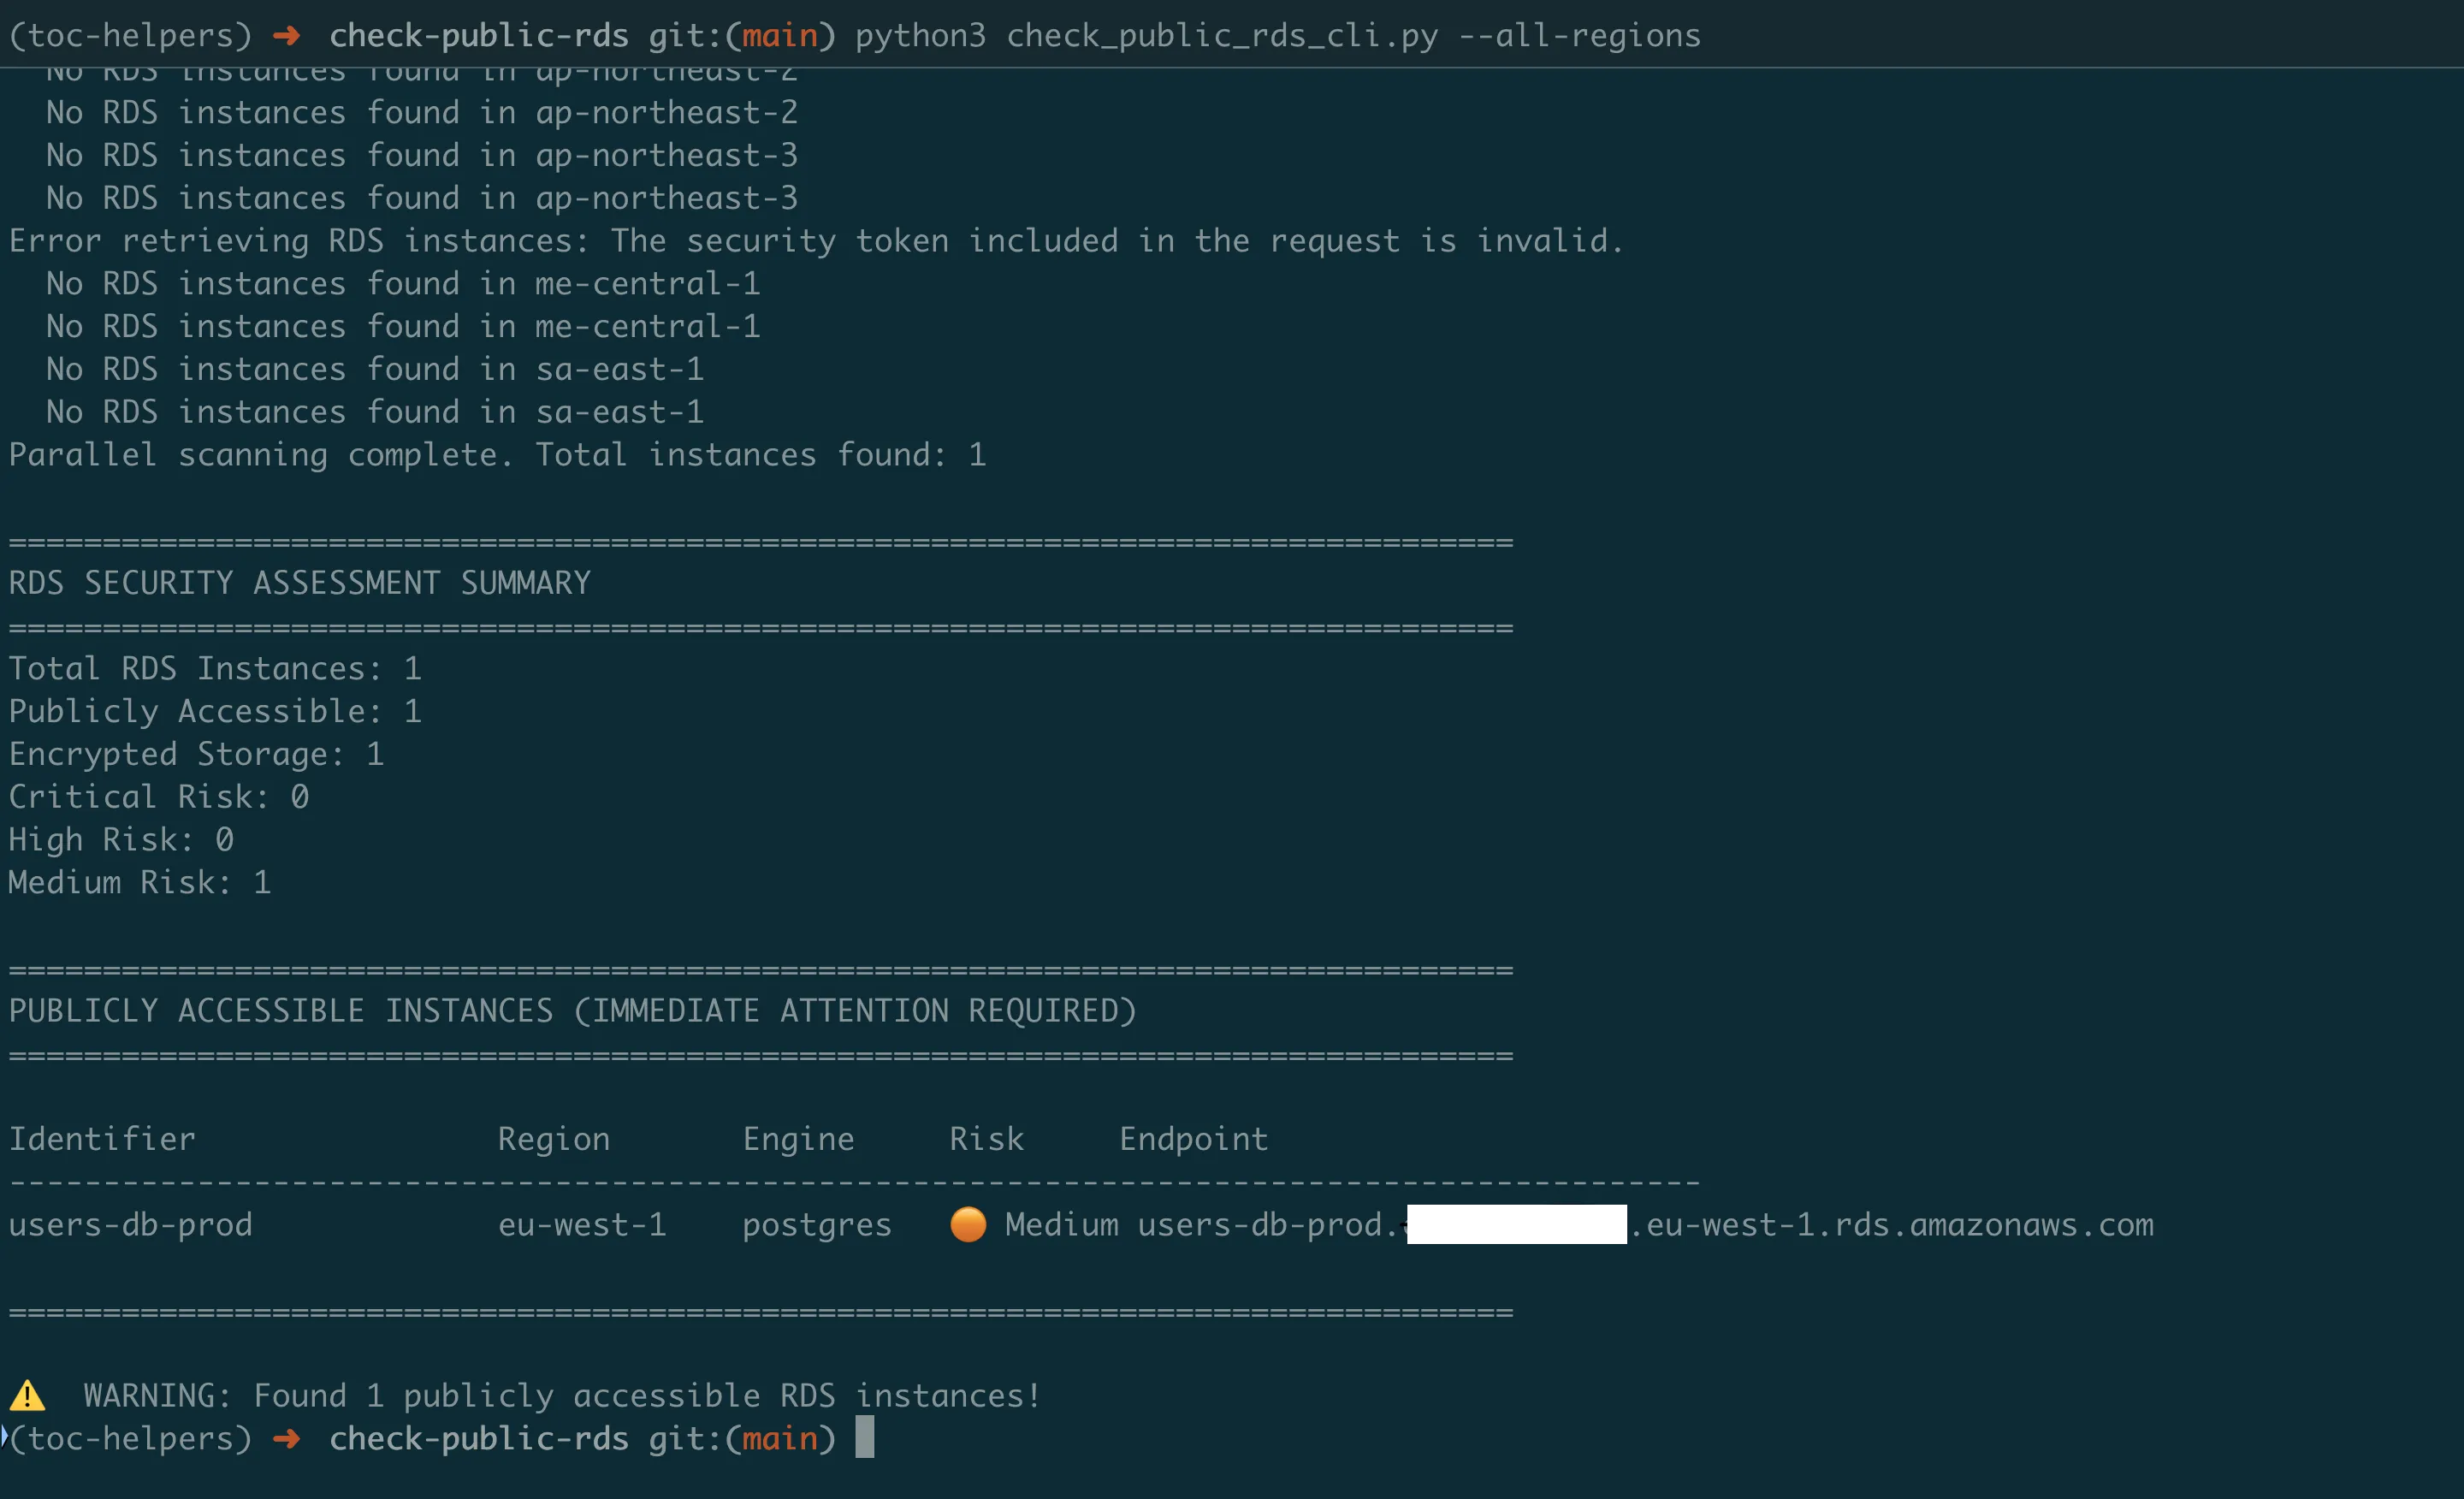Click the postgres engine value
The image size is (2464, 1499).
pyautogui.click(x=816, y=1225)
